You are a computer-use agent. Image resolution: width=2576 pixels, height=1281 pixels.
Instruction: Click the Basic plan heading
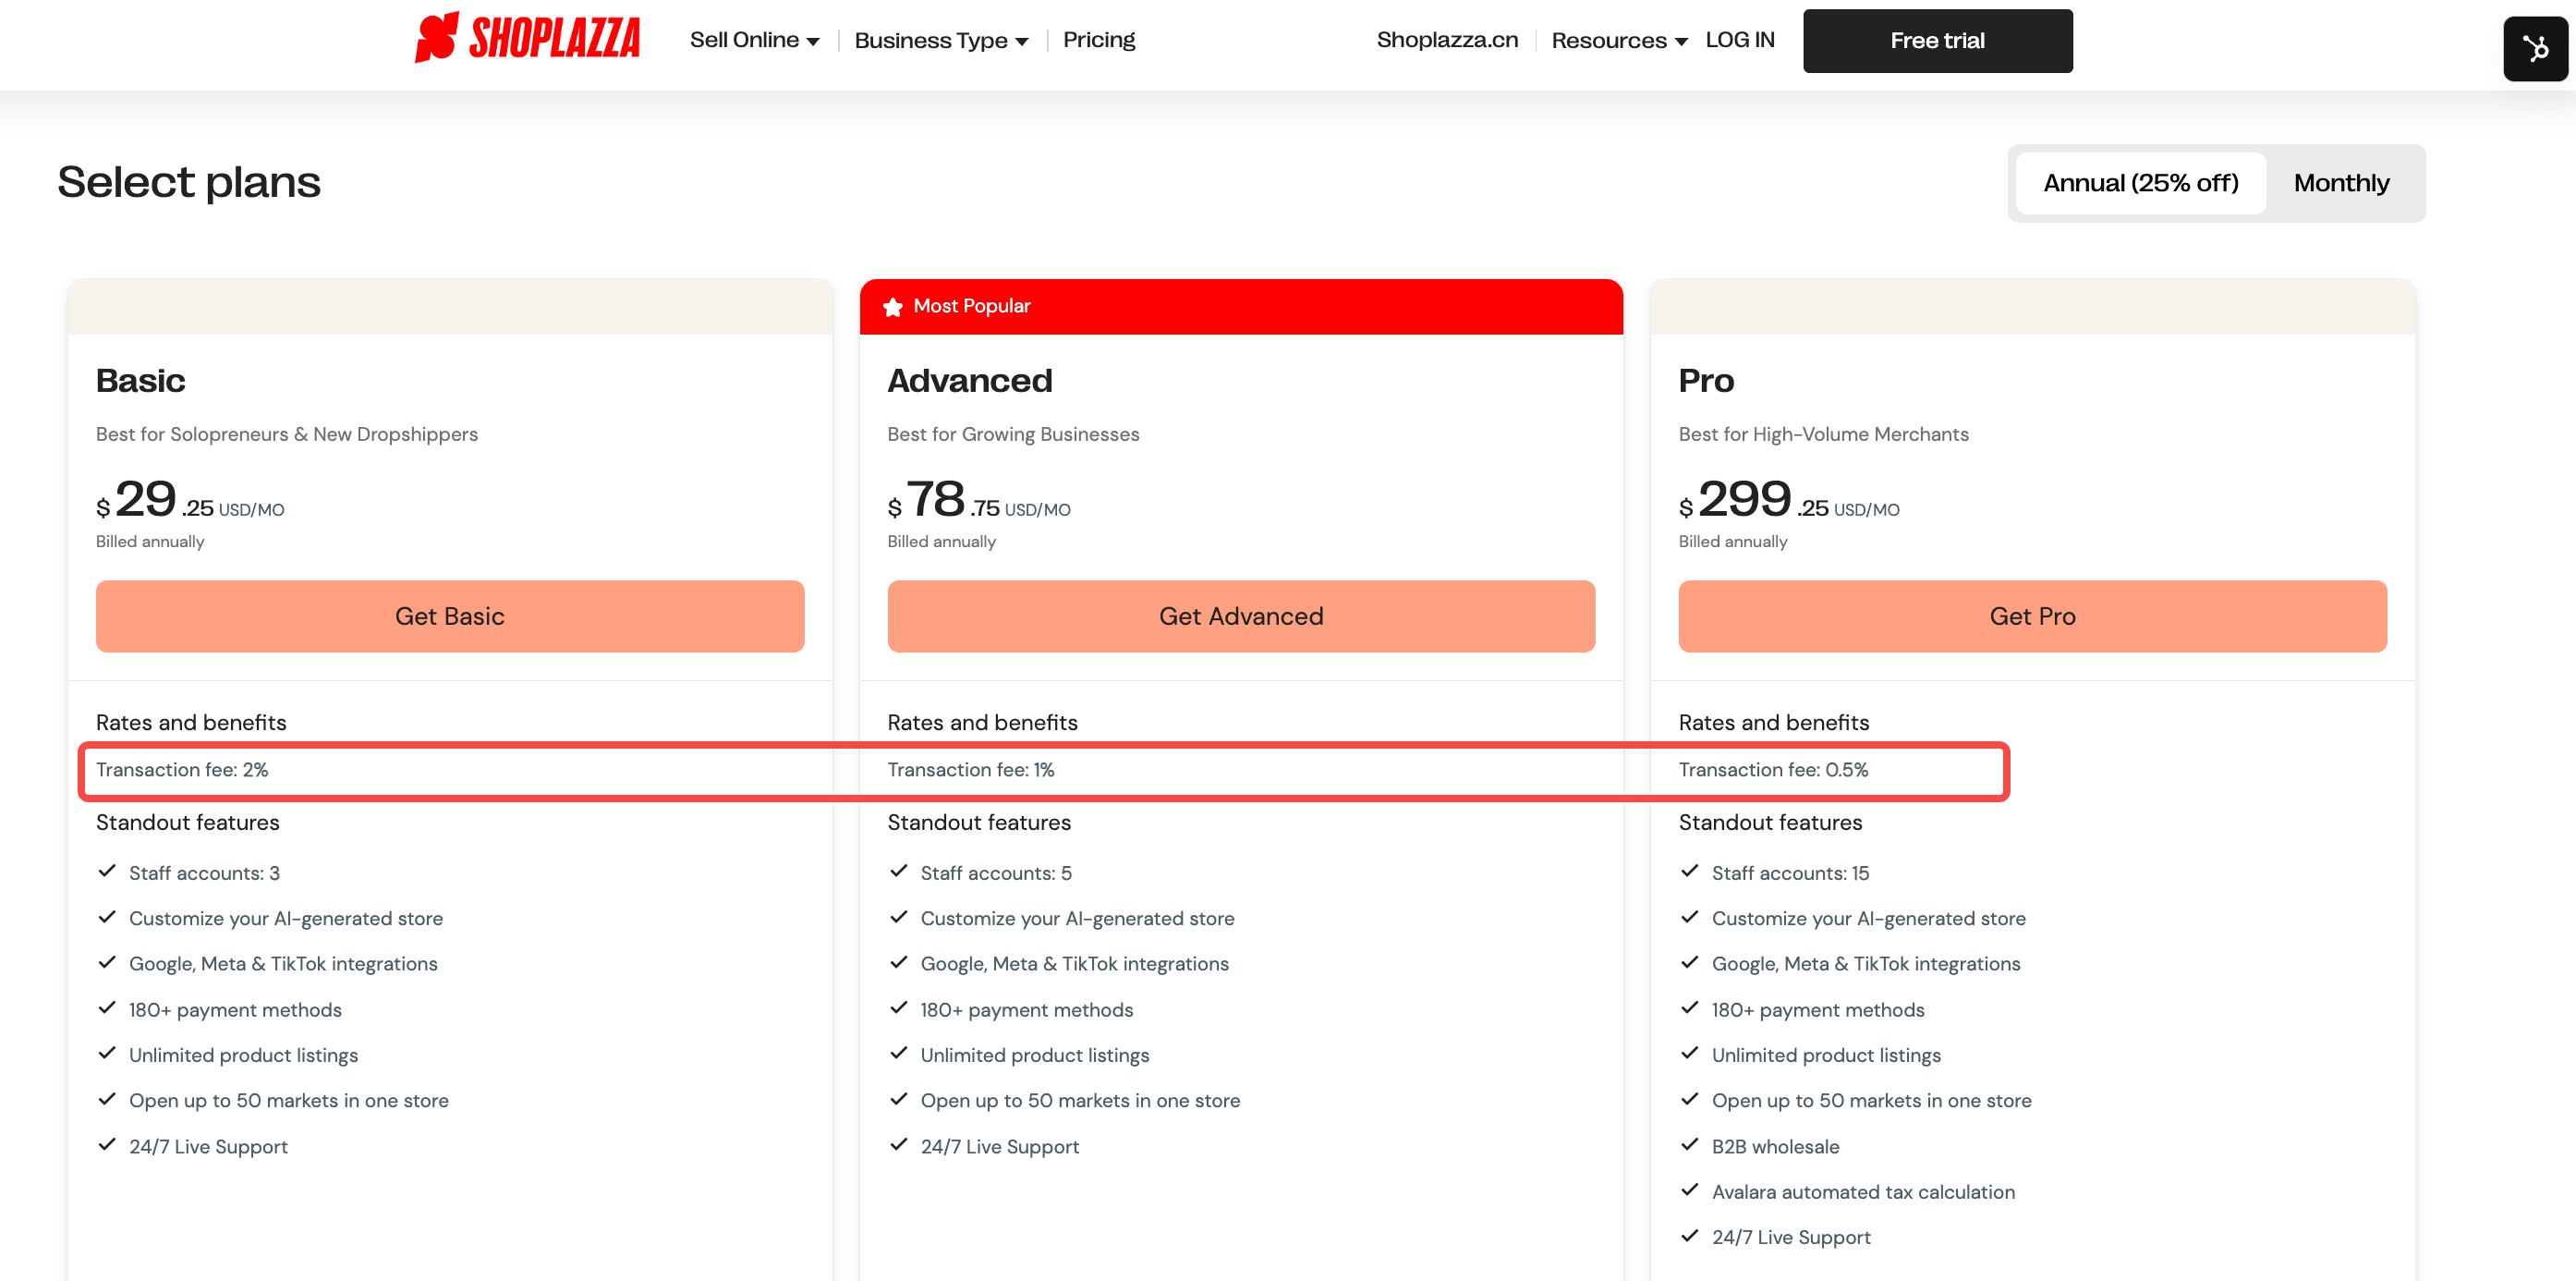(141, 381)
